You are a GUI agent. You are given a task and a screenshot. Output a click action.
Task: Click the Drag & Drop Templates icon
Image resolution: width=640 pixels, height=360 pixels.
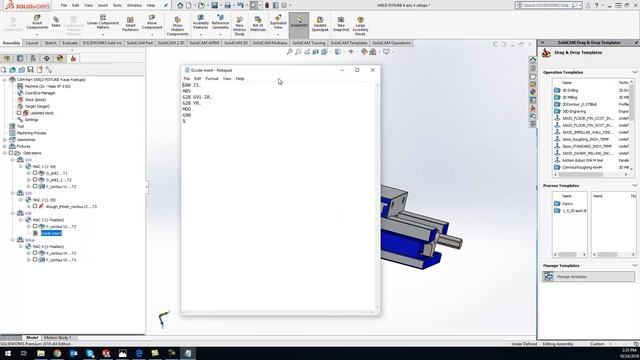(x=546, y=53)
